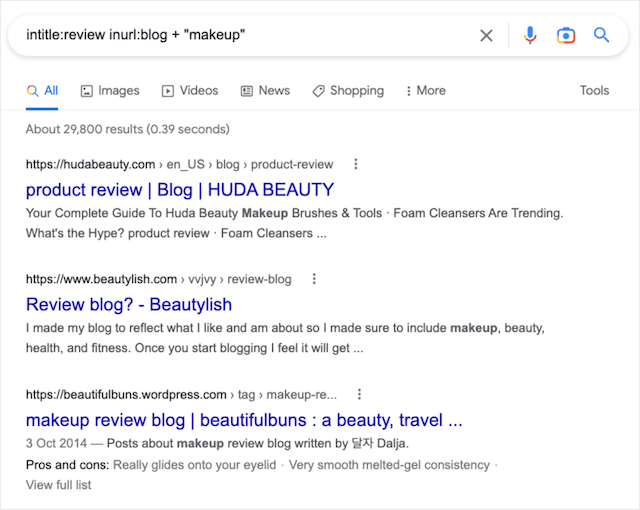Open 'makeup review blog | beautifulbuns' result
This screenshot has width=640, height=510.
[243, 419]
